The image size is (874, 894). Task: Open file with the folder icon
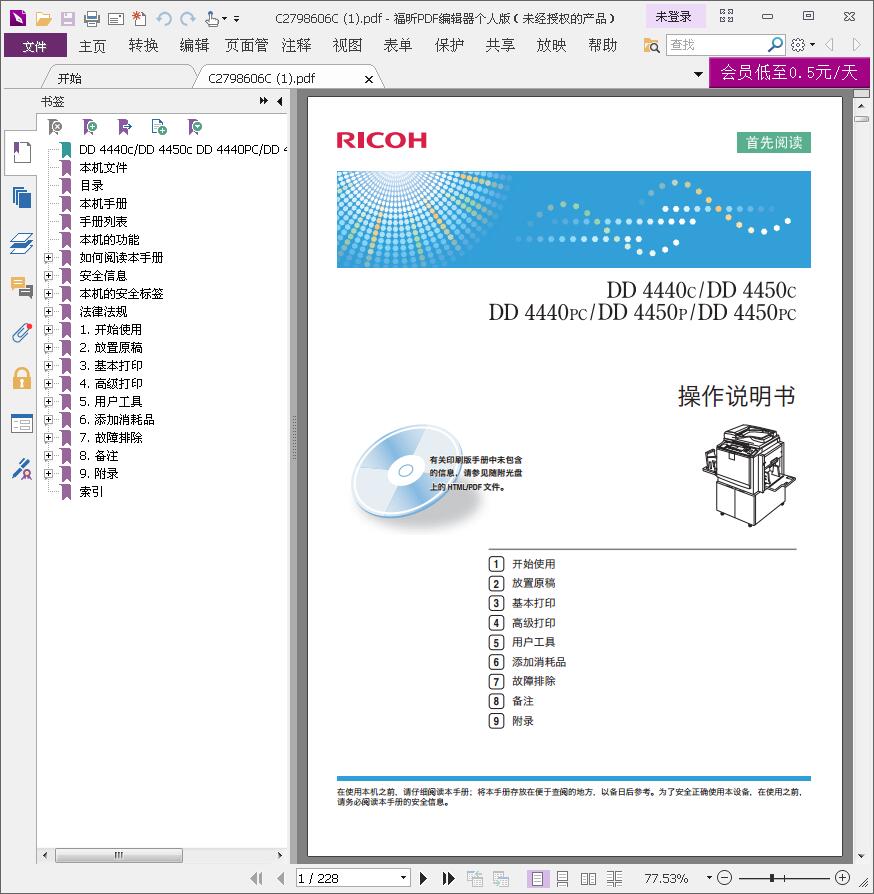click(x=43, y=19)
